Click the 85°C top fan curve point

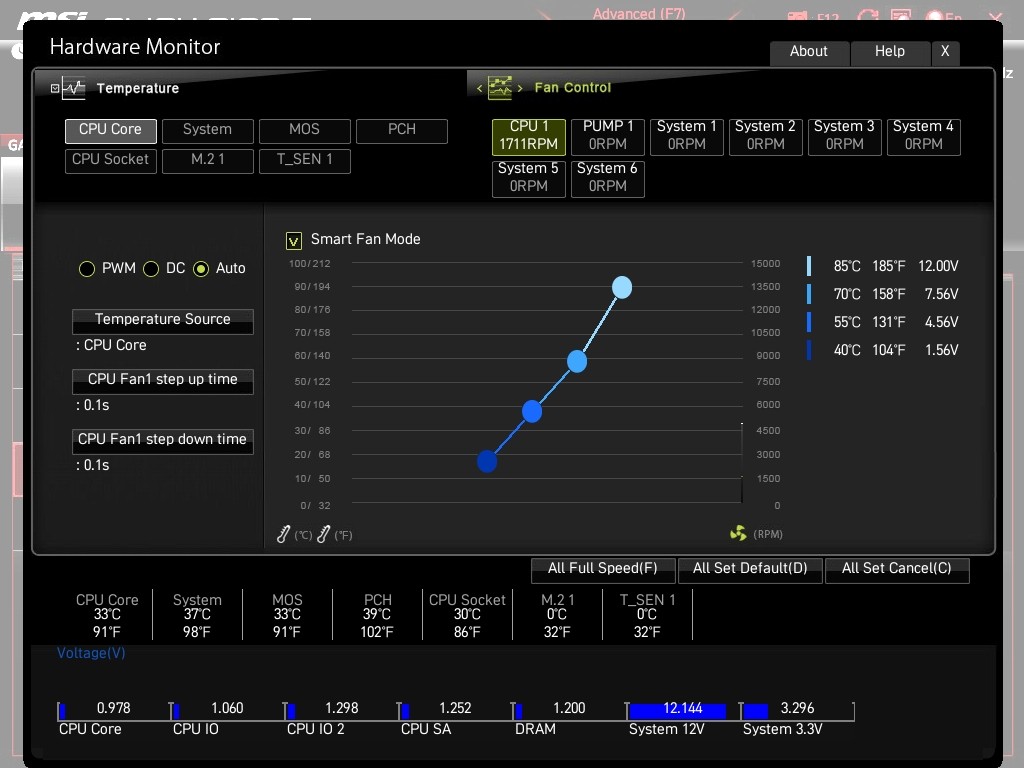pos(622,288)
